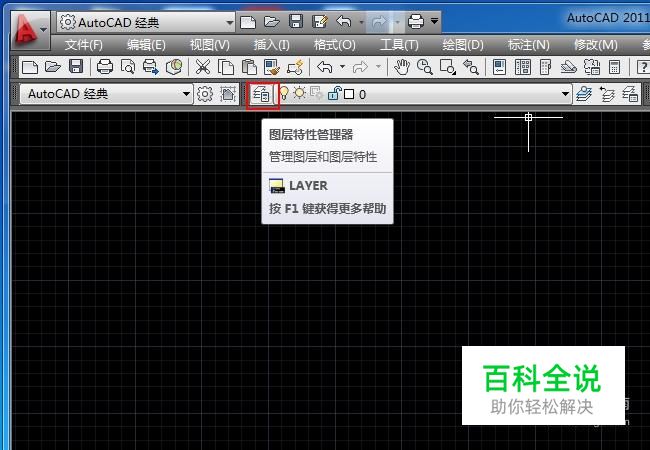Activate the Zoom Window tool
Screen dimensions: 650x450
448,67
